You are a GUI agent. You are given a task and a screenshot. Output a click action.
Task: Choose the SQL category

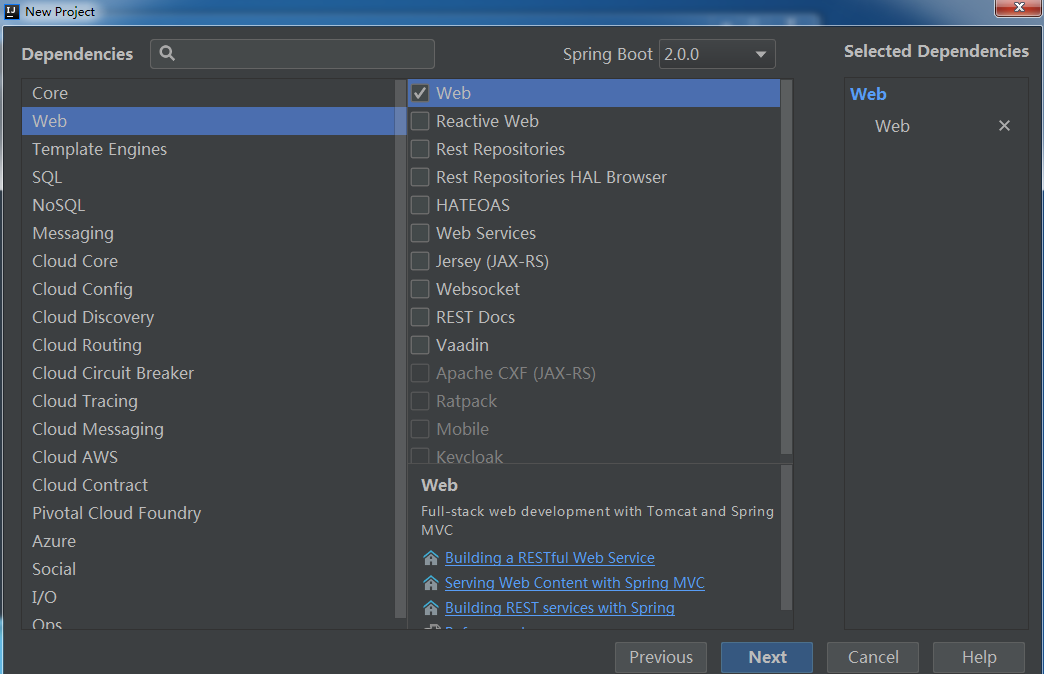coord(208,177)
